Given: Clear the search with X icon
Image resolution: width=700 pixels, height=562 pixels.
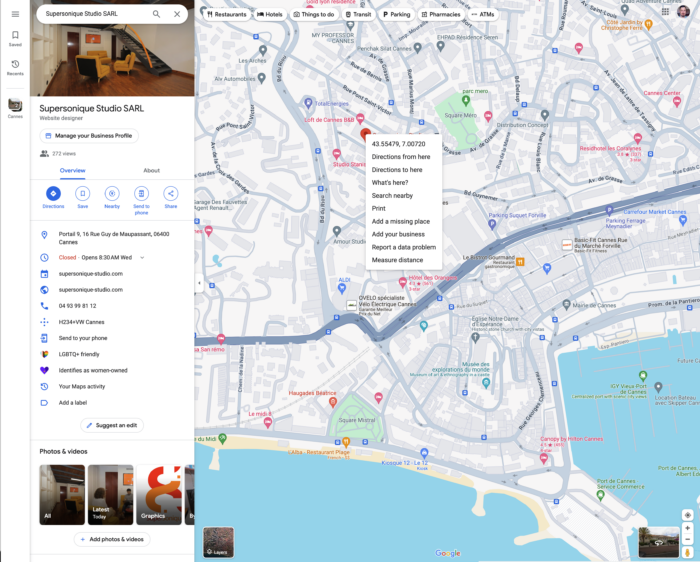Looking at the screenshot, I should tap(177, 14).
